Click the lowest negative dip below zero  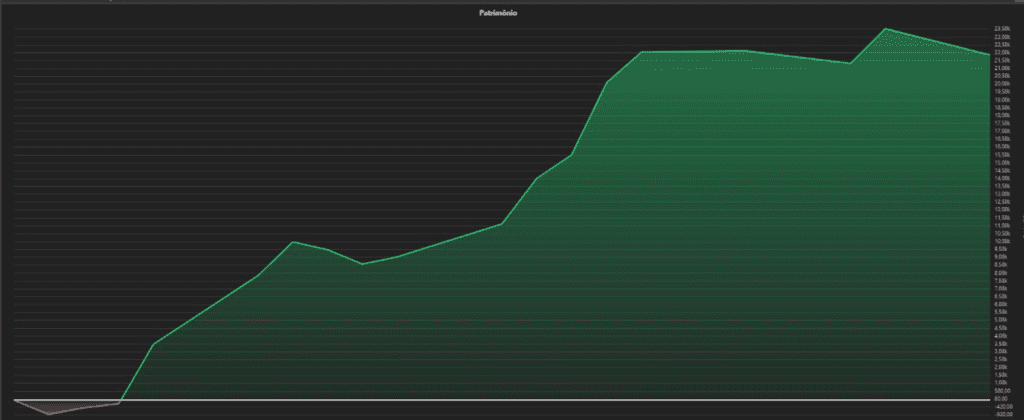point(49,414)
